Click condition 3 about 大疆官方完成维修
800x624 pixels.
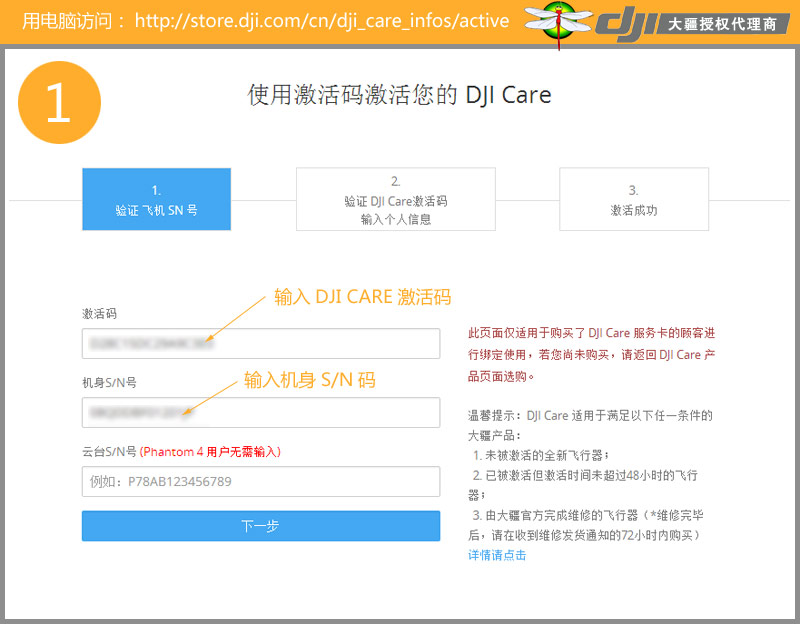coord(585,525)
